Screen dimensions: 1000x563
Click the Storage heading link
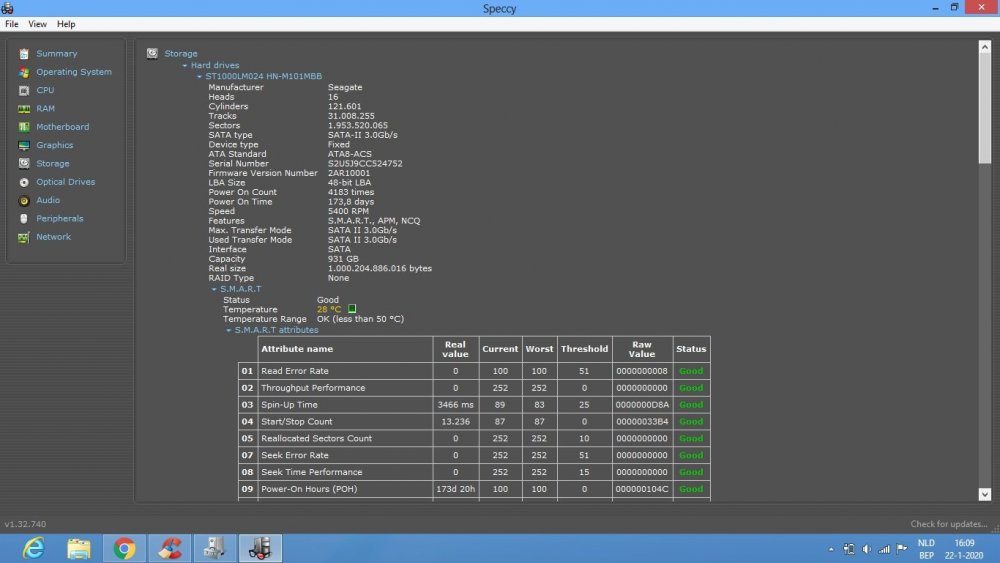(x=180, y=54)
